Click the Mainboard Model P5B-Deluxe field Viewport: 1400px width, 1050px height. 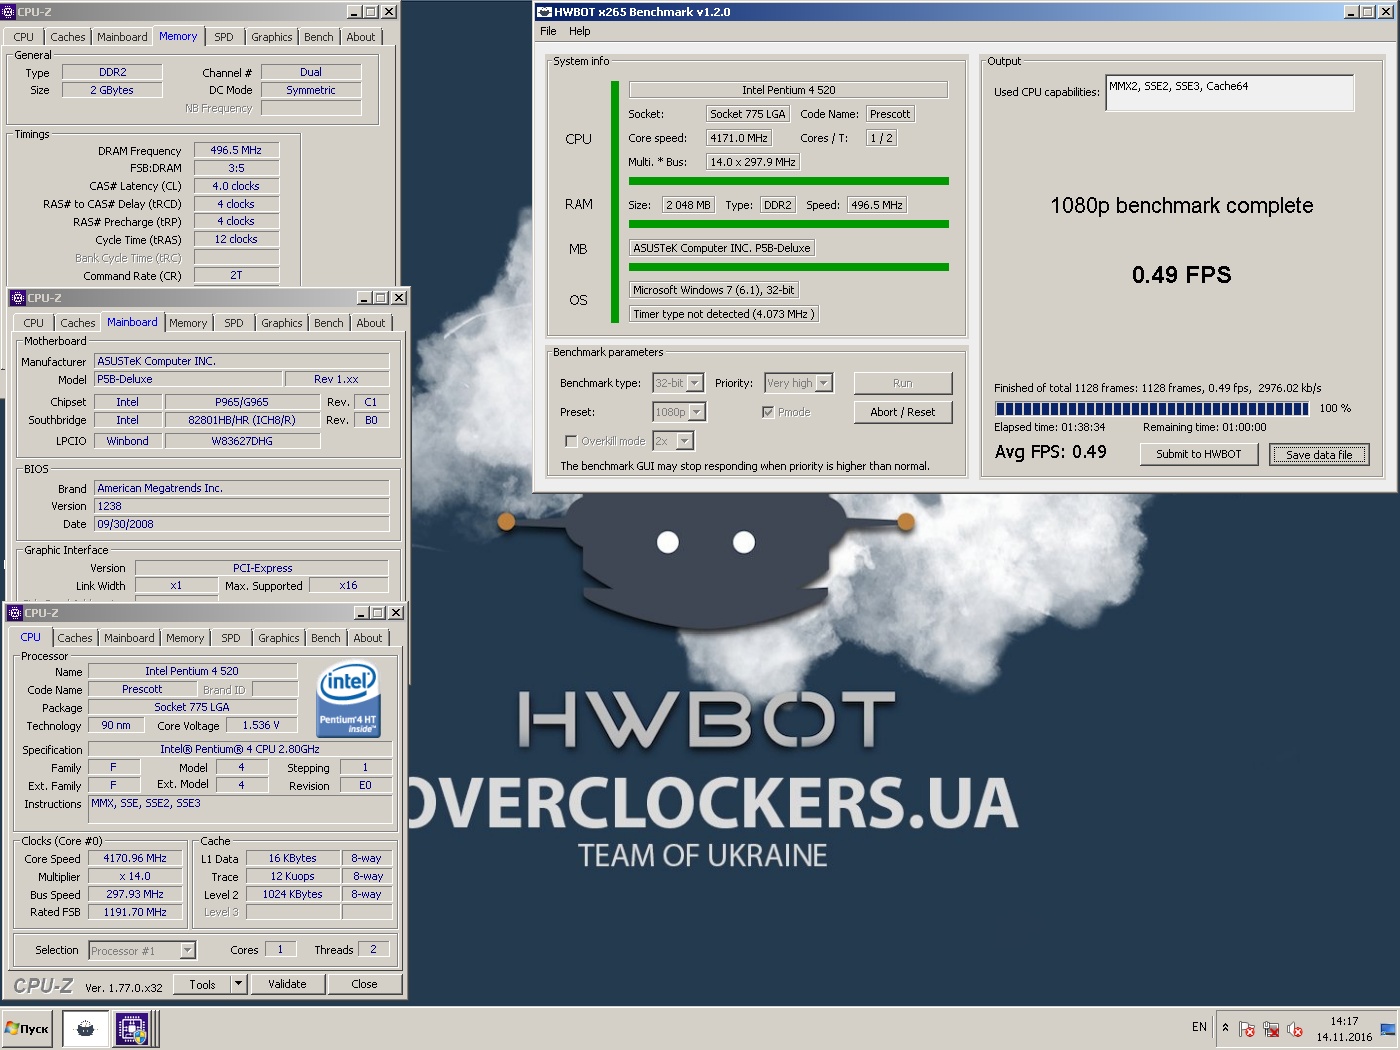point(188,379)
